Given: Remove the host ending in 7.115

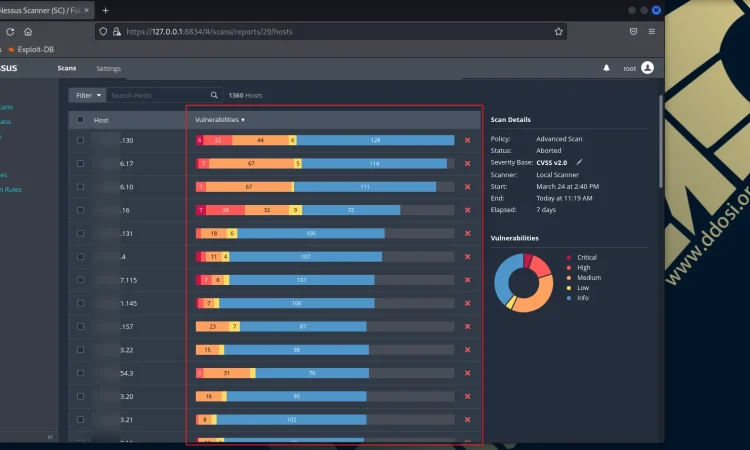Looking at the screenshot, I should click(467, 280).
